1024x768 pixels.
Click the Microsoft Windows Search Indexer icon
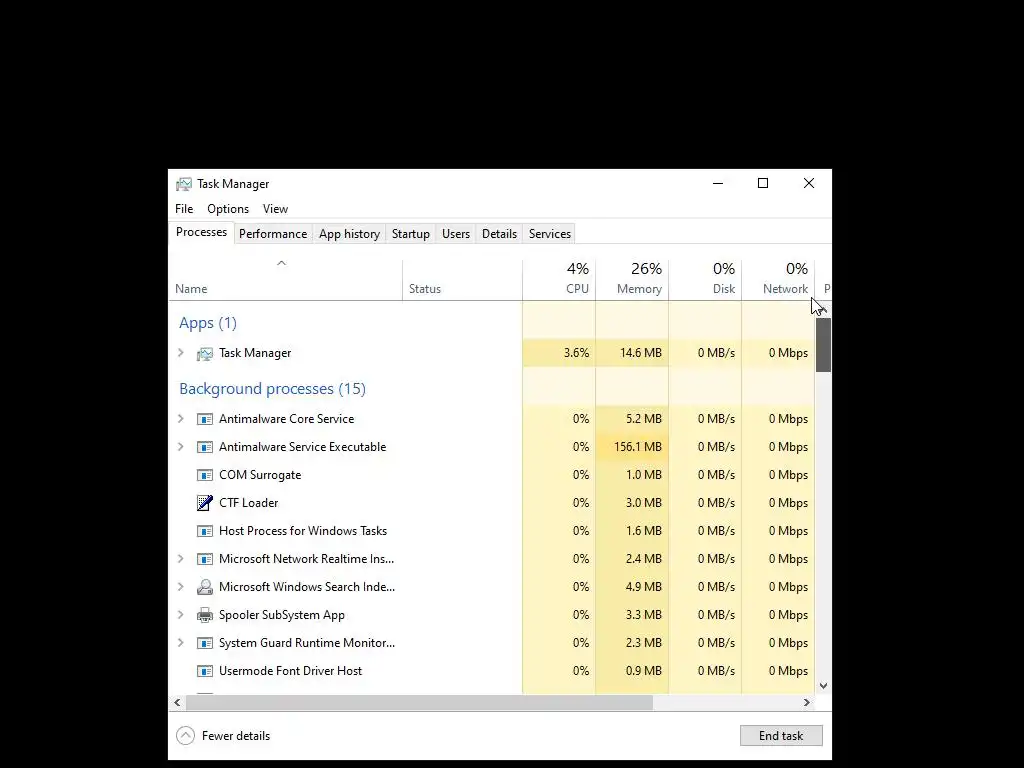pyautogui.click(x=204, y=587)
